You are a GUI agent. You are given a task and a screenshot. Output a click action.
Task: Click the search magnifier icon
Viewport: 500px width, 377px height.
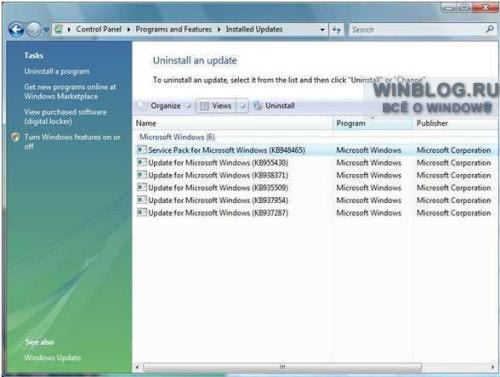489,29
